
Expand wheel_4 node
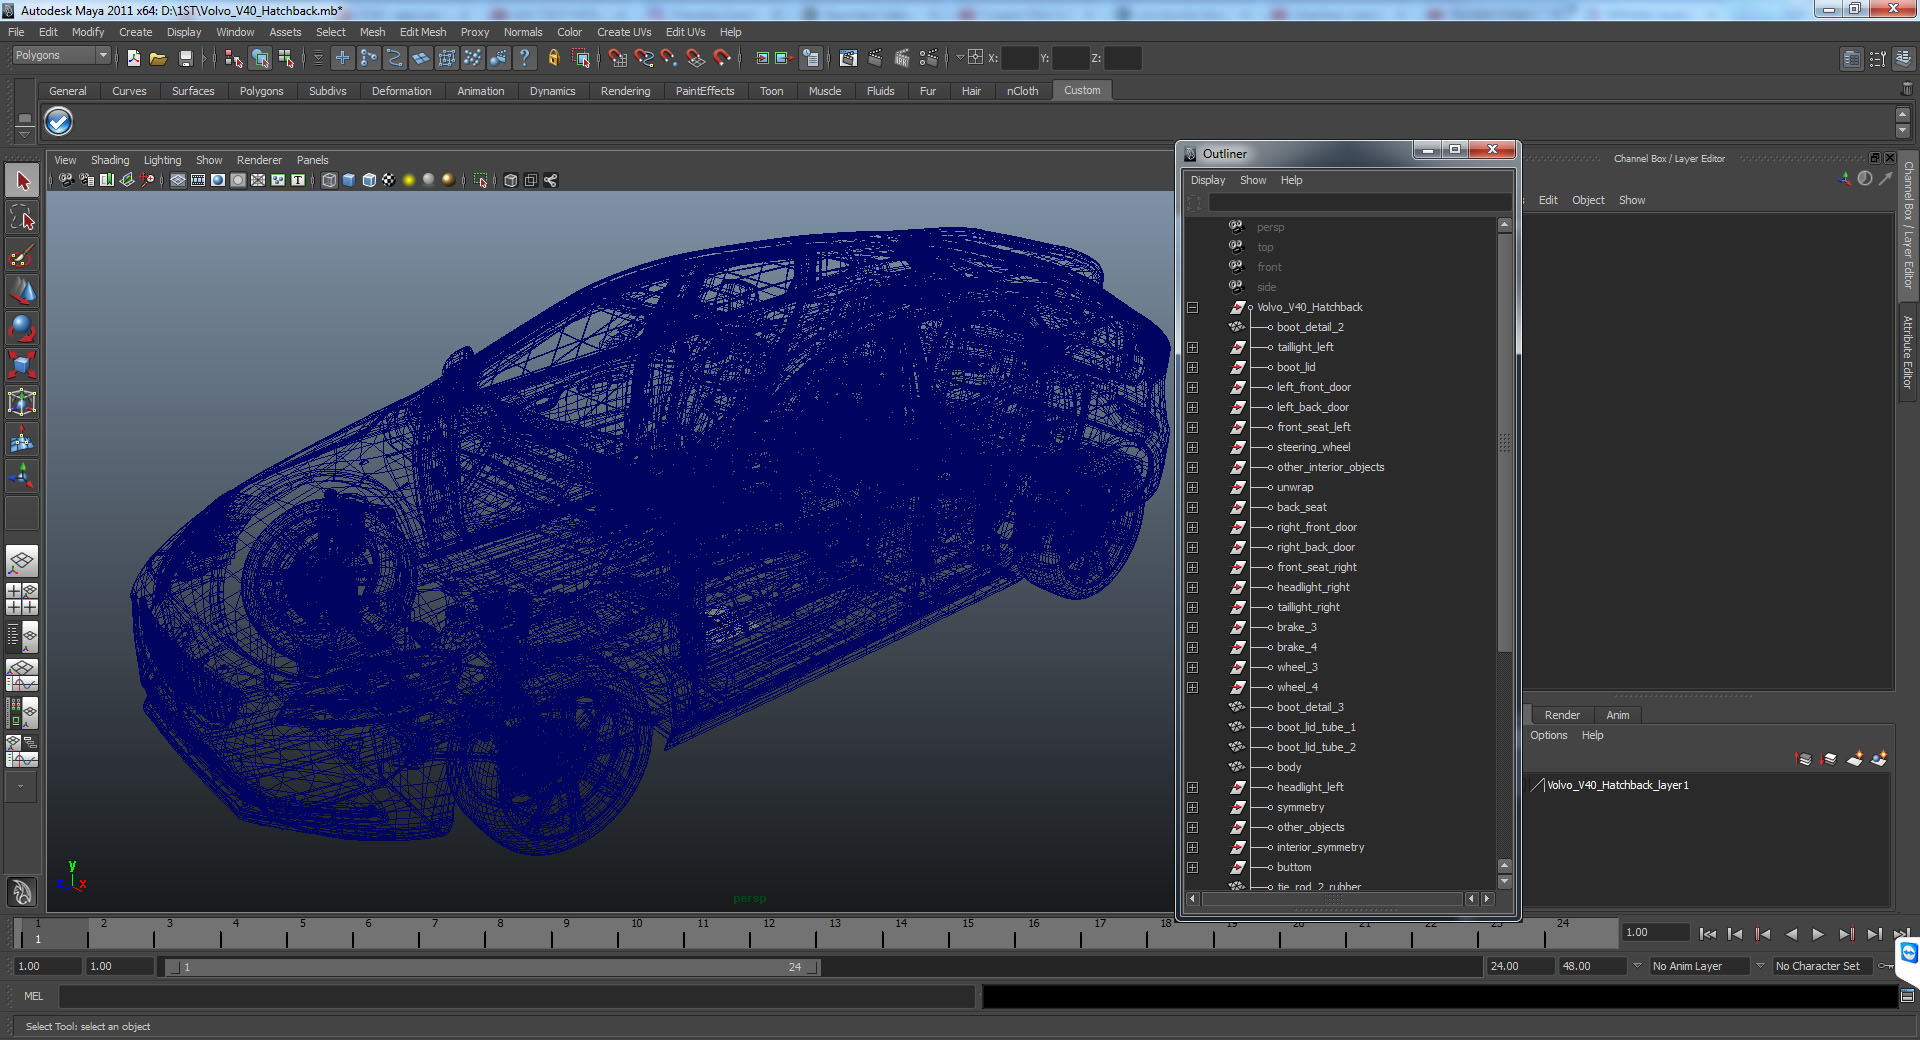point(1192,687)
